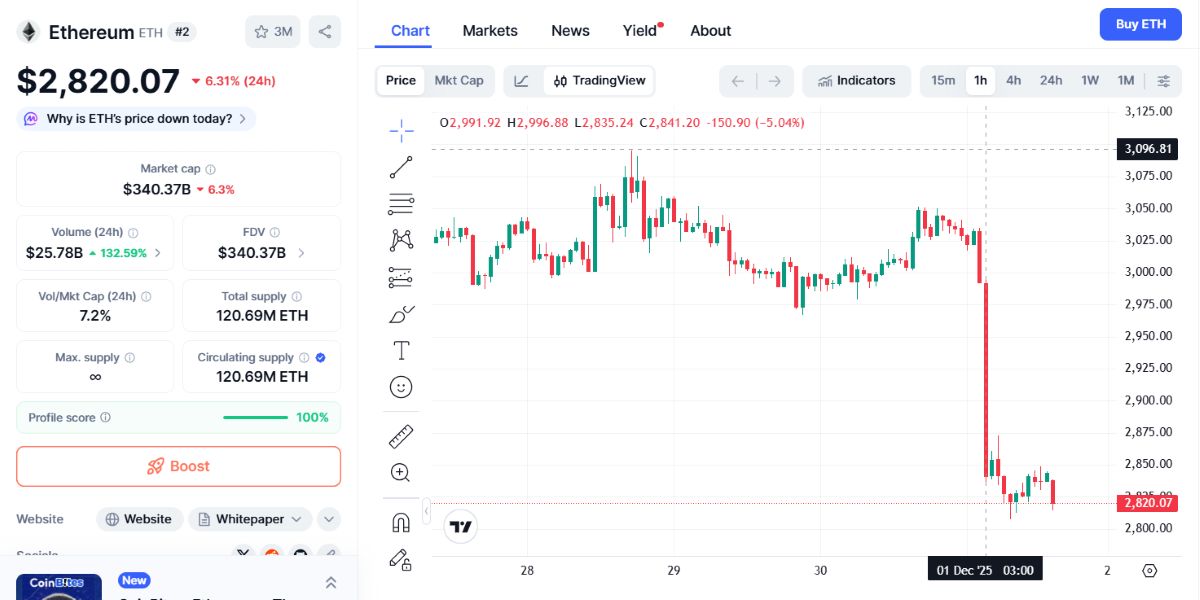The height and width of the screenshot is (600, 1200).
Task: Set chart interval to 1W
Action: (1090, 81)
